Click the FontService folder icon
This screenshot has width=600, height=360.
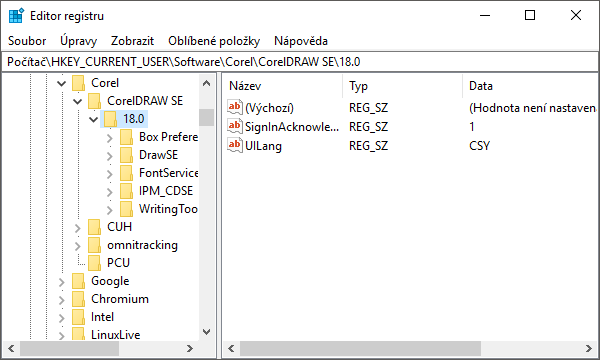pyautogui.click(x=126, y=173)
